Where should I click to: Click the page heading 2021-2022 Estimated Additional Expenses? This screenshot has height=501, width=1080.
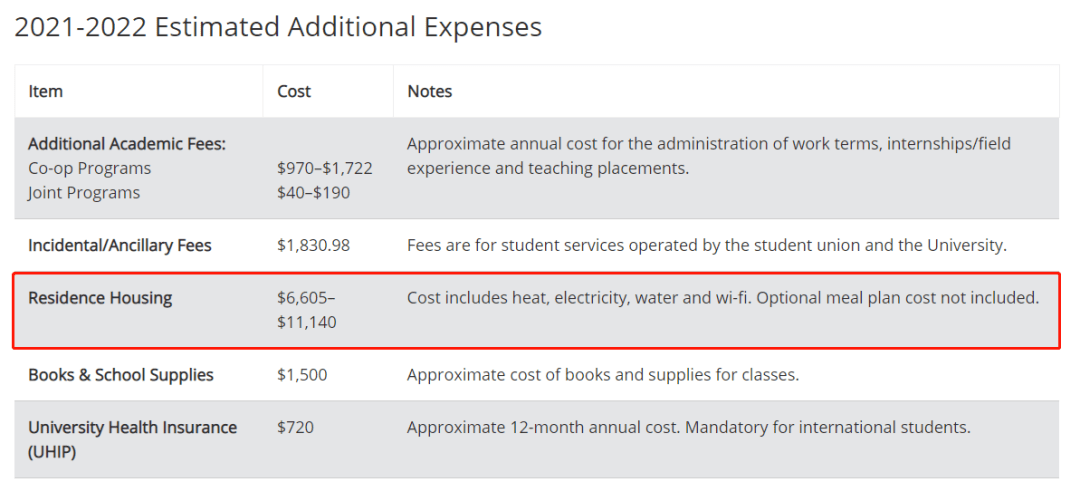pos(278,27)
